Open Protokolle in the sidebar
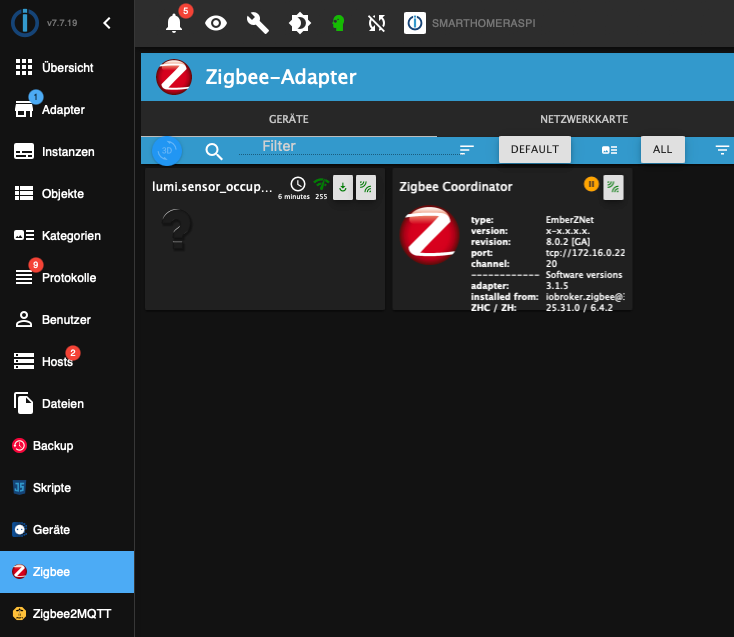 [67, 278]
